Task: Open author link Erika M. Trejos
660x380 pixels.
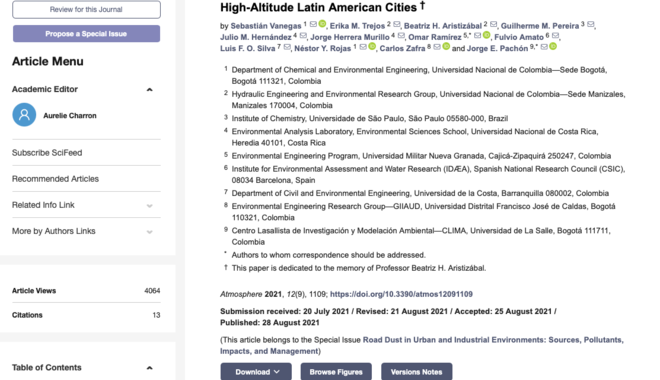Action: [357, 26]
